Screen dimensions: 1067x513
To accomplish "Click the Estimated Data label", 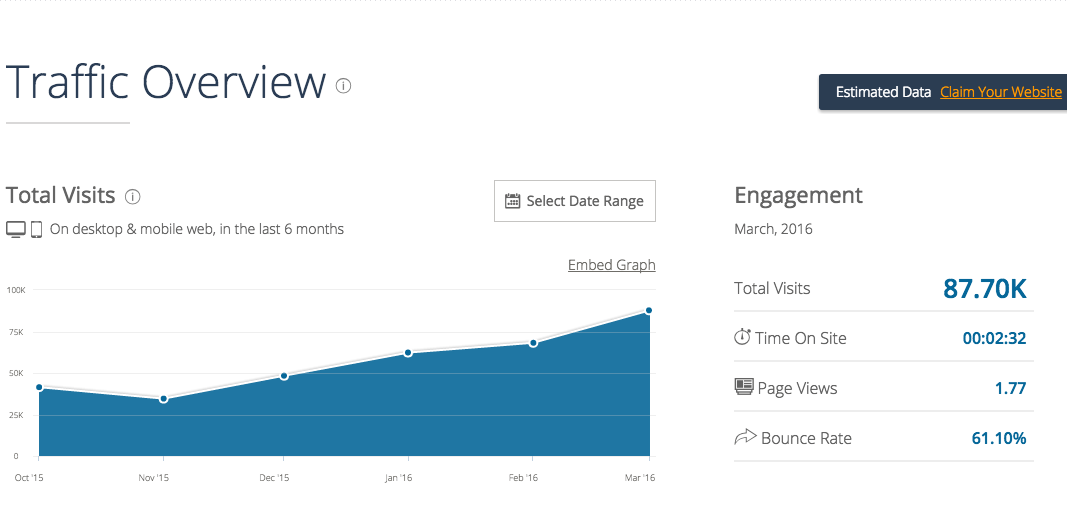I will tap(883, 92).
